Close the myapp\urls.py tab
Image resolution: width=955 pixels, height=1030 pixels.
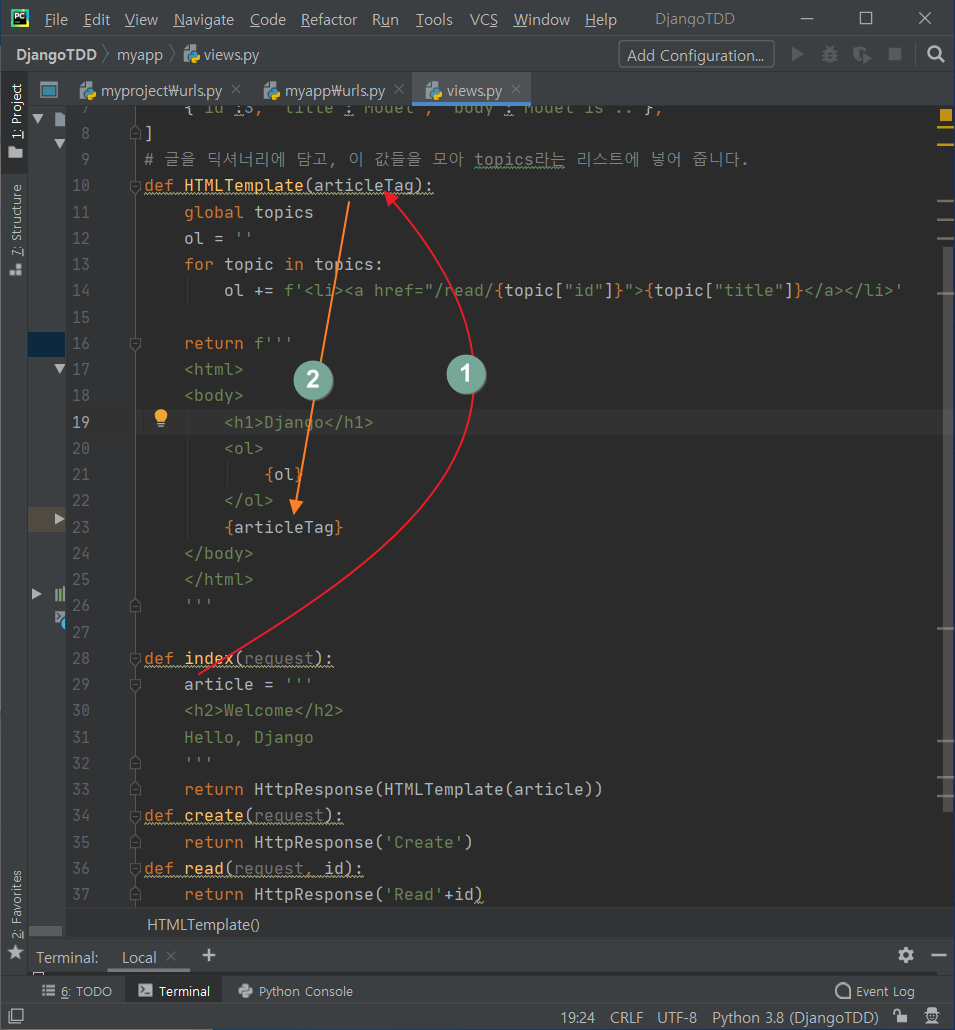(399, 89)
